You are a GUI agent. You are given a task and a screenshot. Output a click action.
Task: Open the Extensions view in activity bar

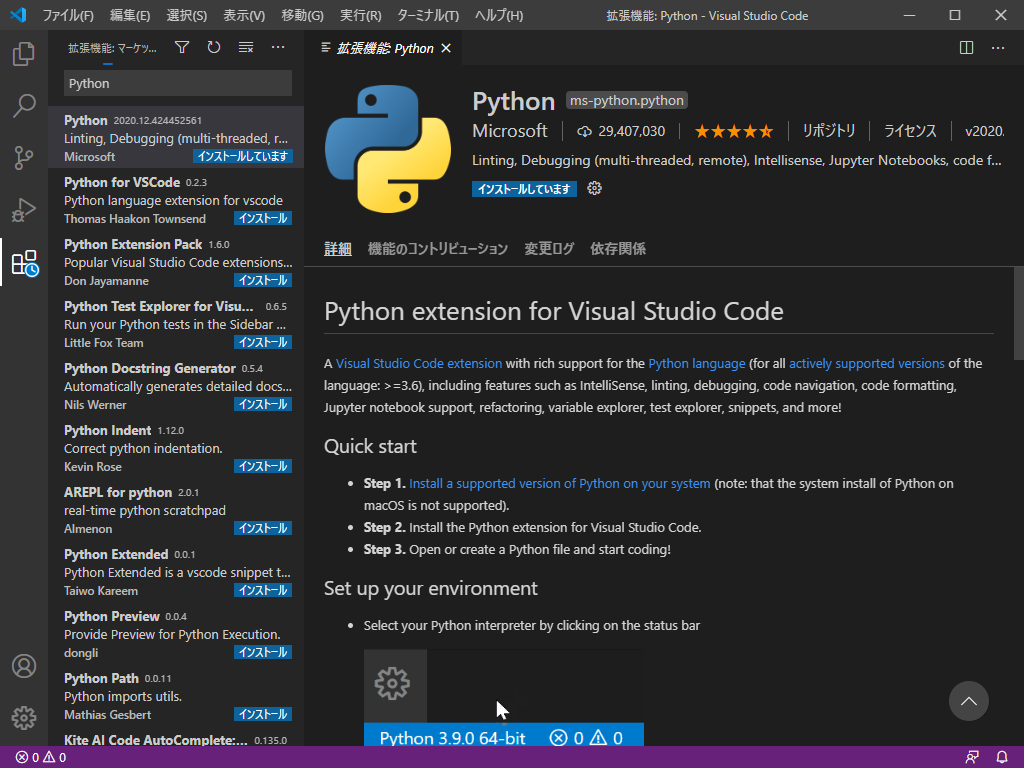tap(25, 263)
